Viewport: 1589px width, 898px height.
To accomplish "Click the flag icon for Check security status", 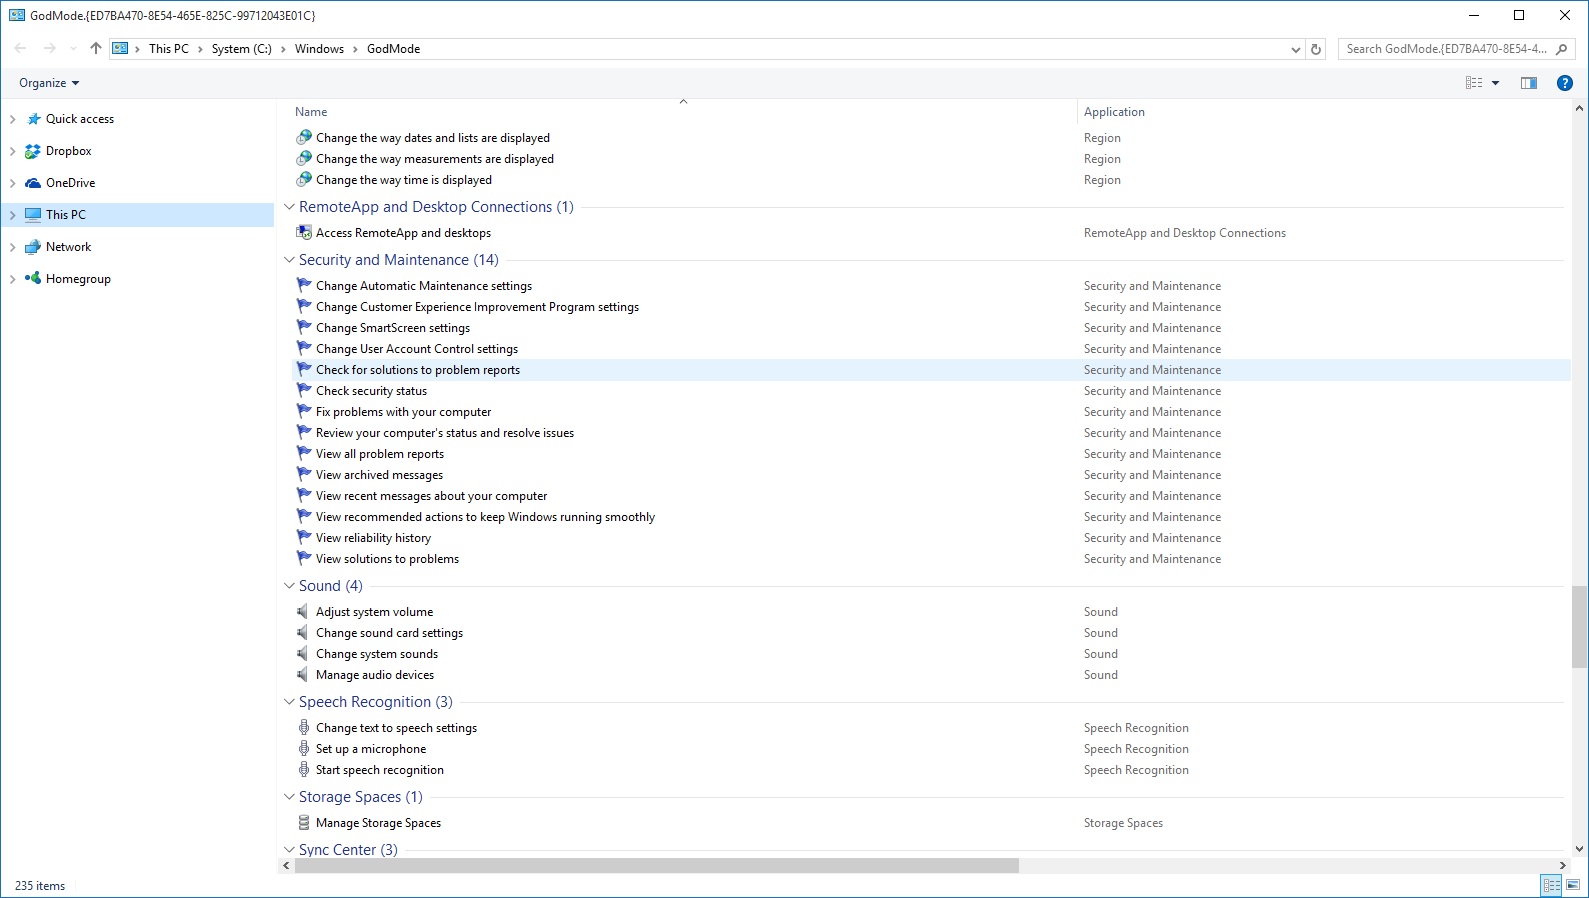I will pos(304,391).
